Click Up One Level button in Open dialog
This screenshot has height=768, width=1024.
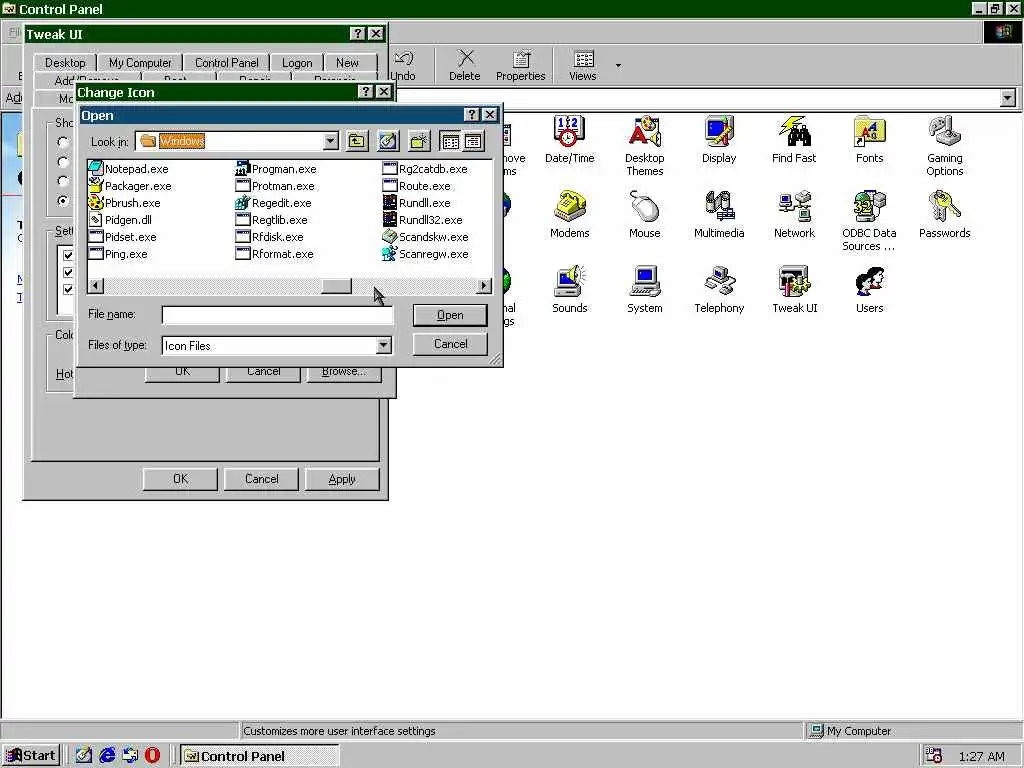pyautogui.click(x=357, y=141)
